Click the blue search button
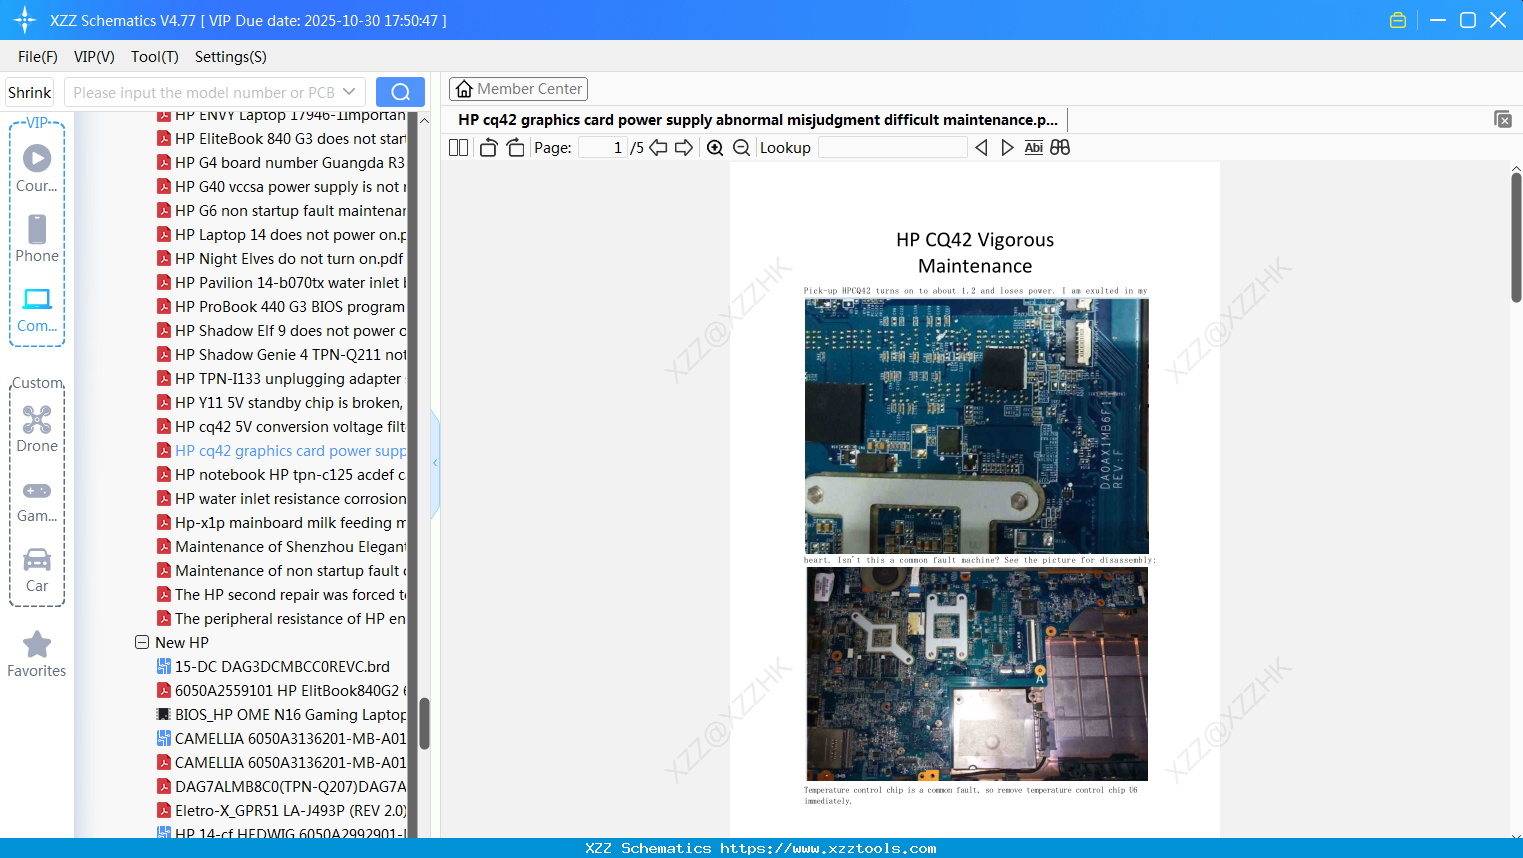Image resolution: width=1523 pixels, height=858 pixels. 400,92
